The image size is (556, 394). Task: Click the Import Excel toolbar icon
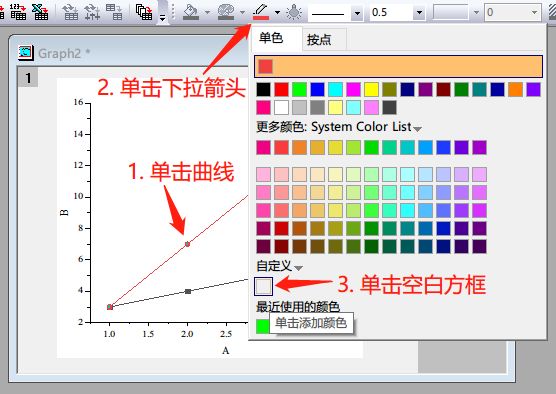[x=40, y=11]
